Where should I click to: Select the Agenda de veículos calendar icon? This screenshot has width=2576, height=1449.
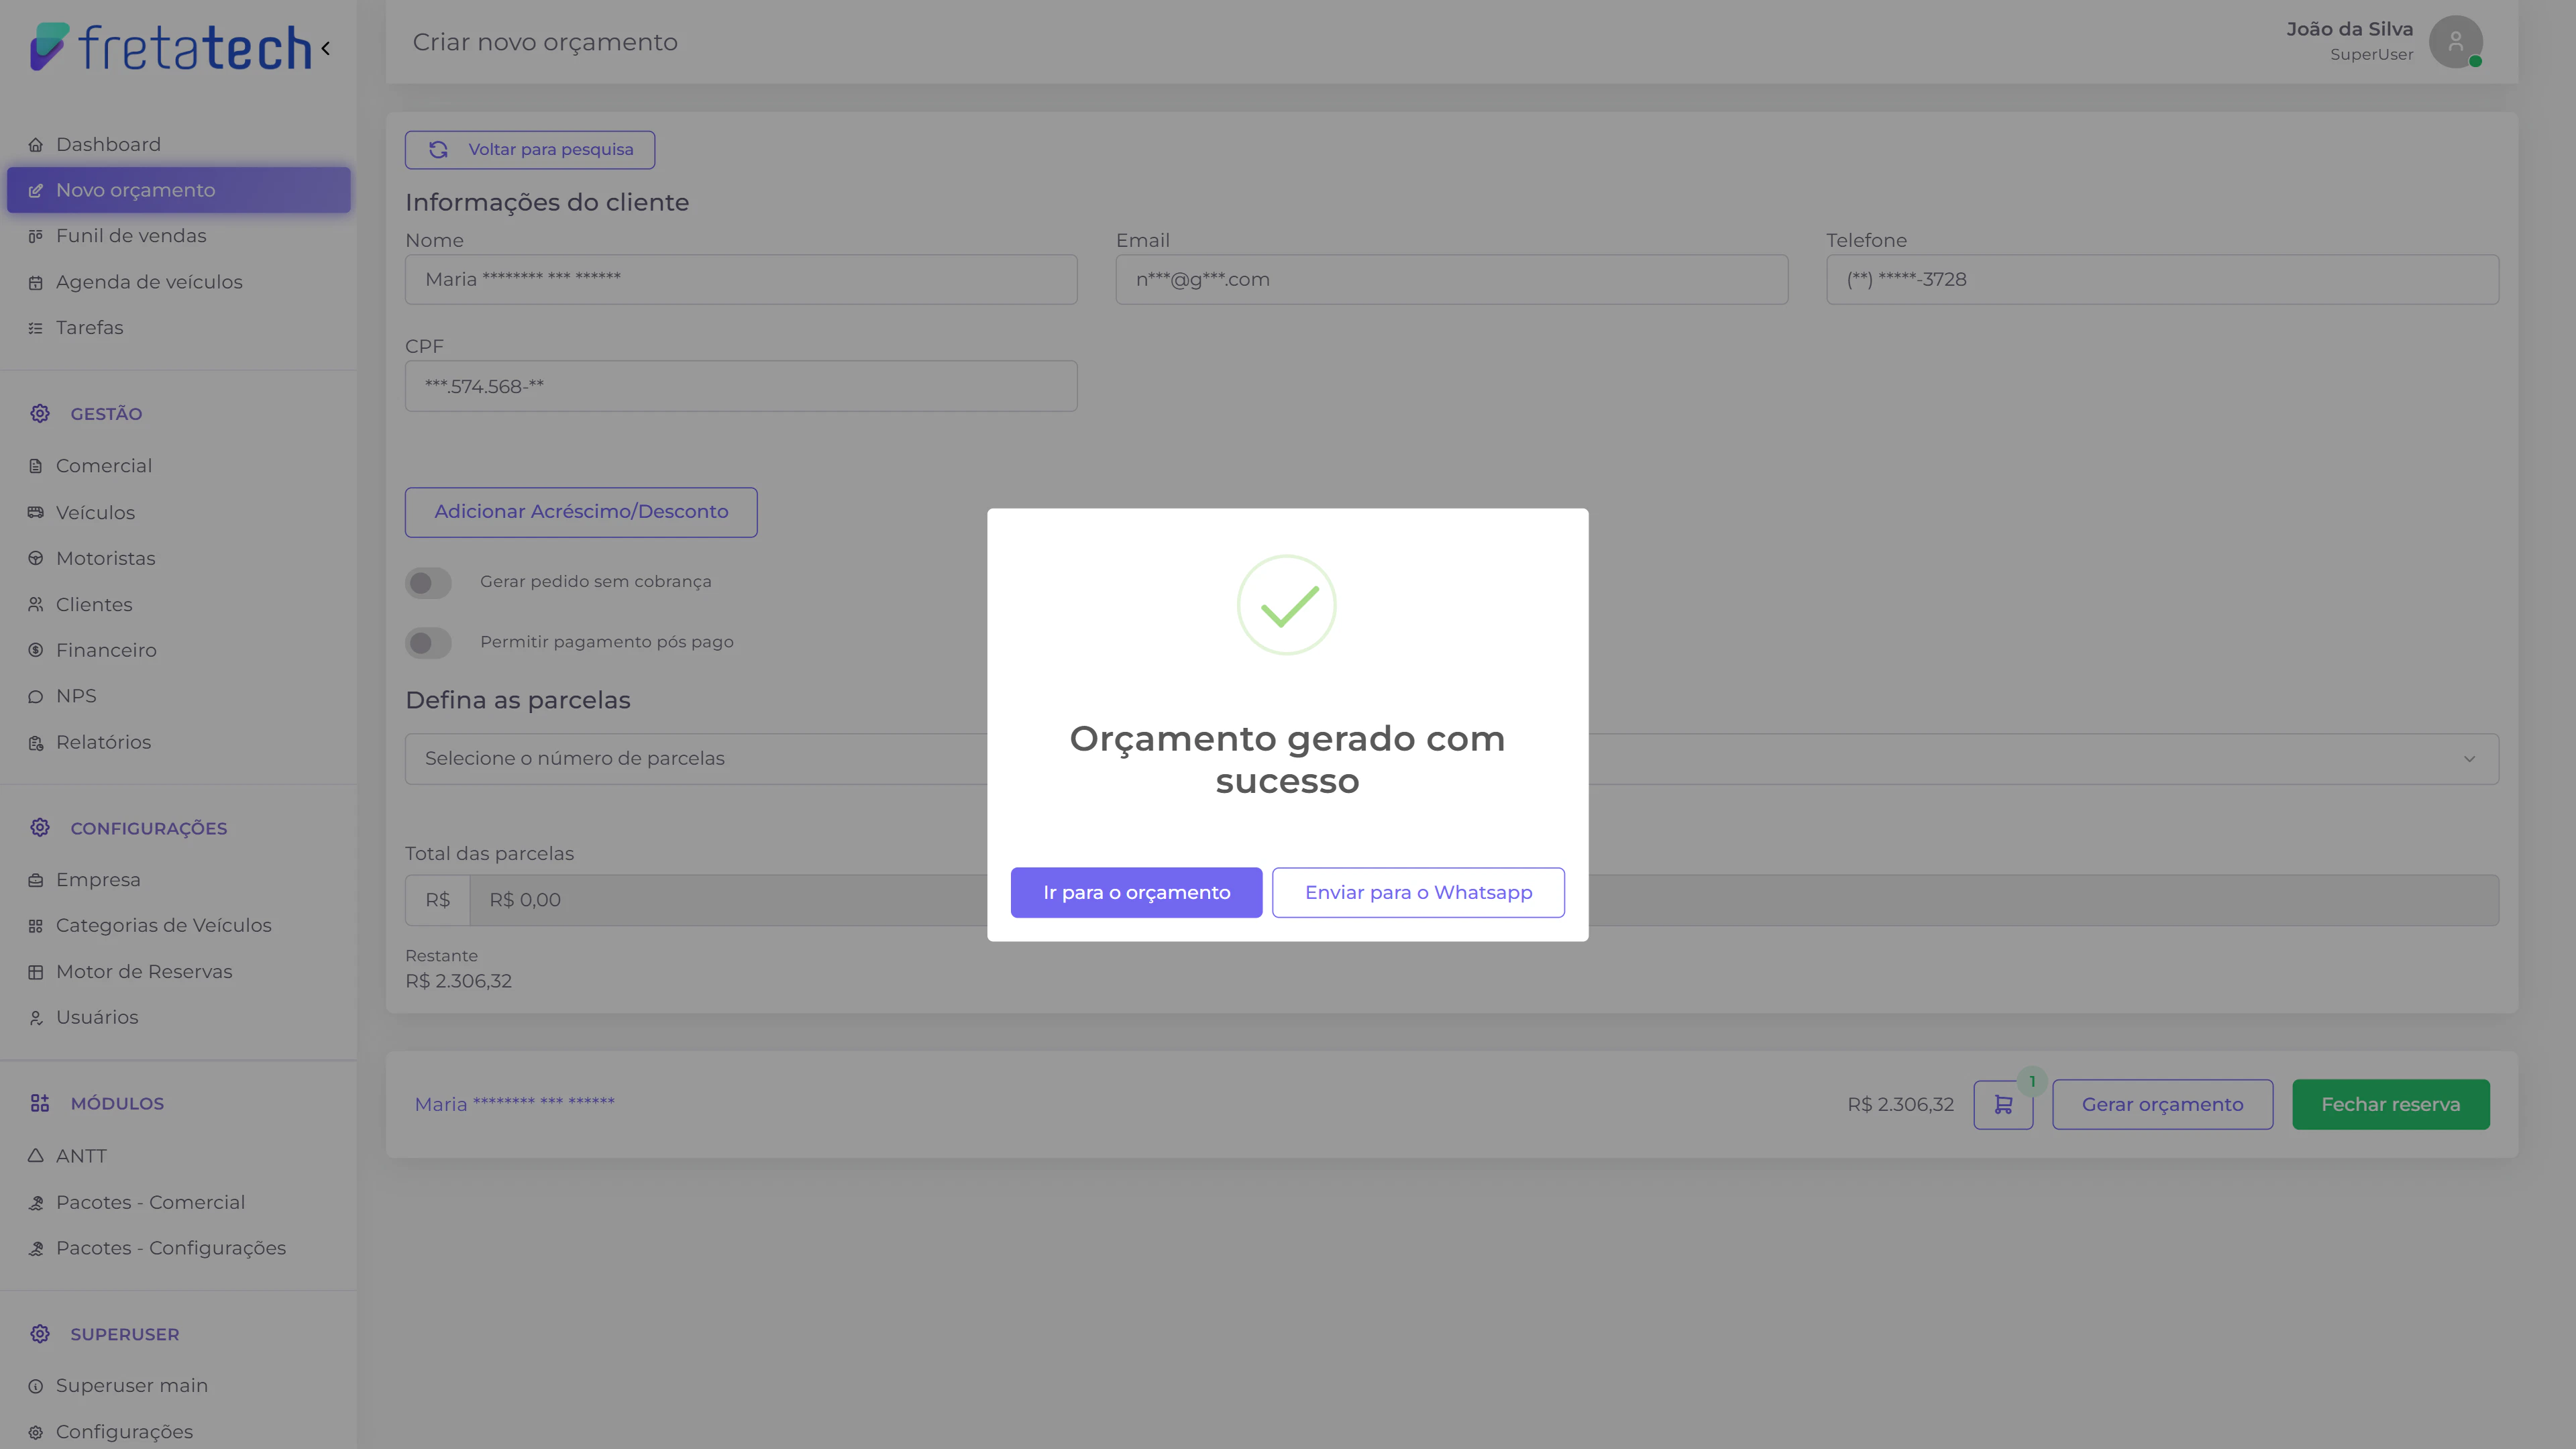pyautogui.click(x=36, y=281)
